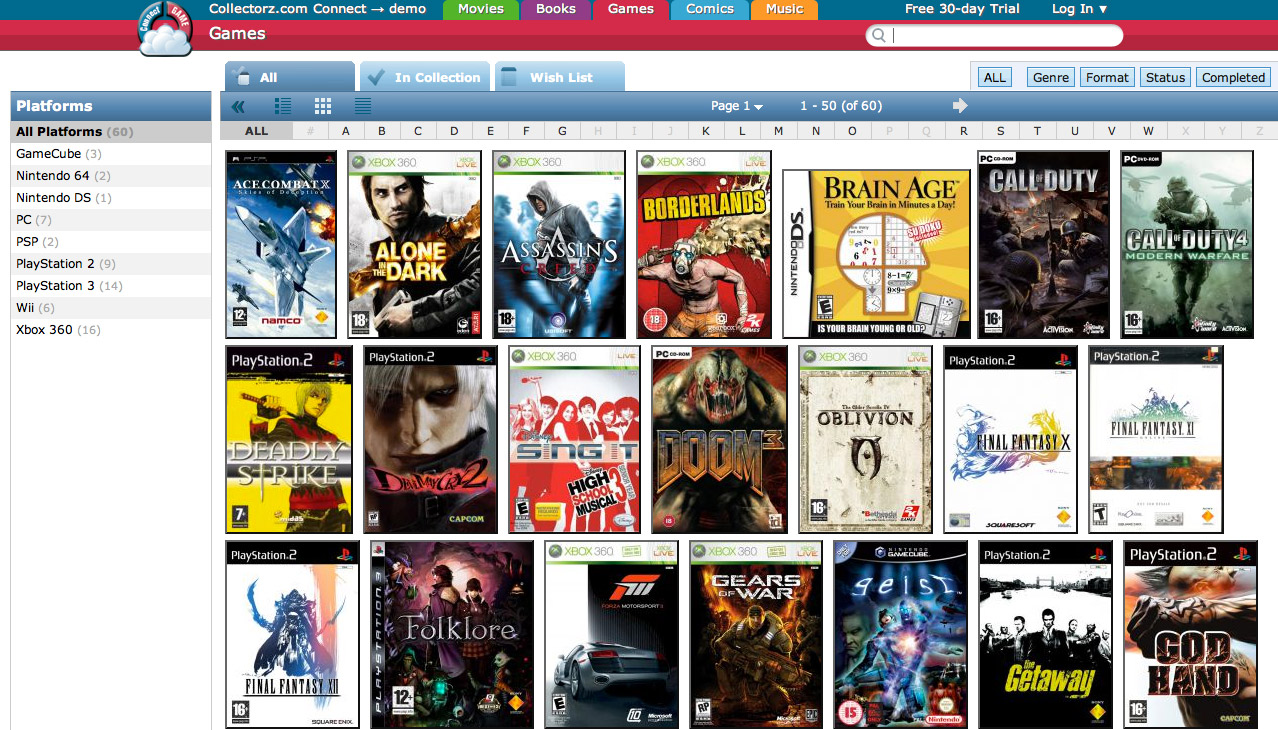Open the Alone in the Dark cover

pyautogui.click(x=414, y=245)
